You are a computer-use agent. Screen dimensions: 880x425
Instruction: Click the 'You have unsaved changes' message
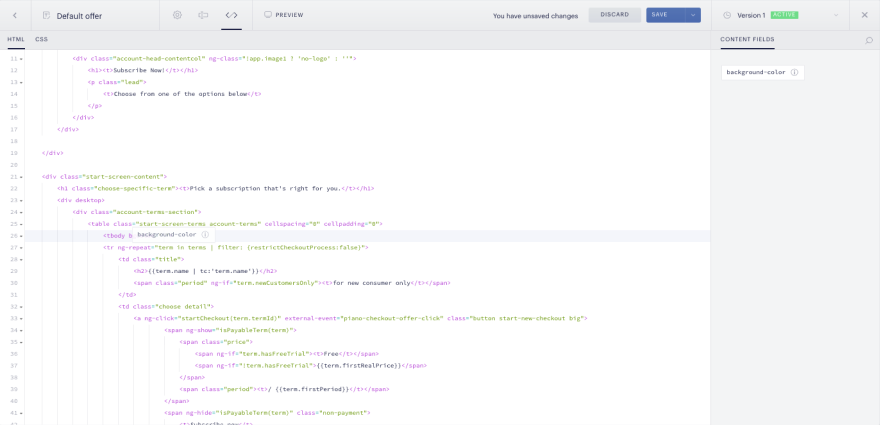pyautogui.click(x=535, y=16)
